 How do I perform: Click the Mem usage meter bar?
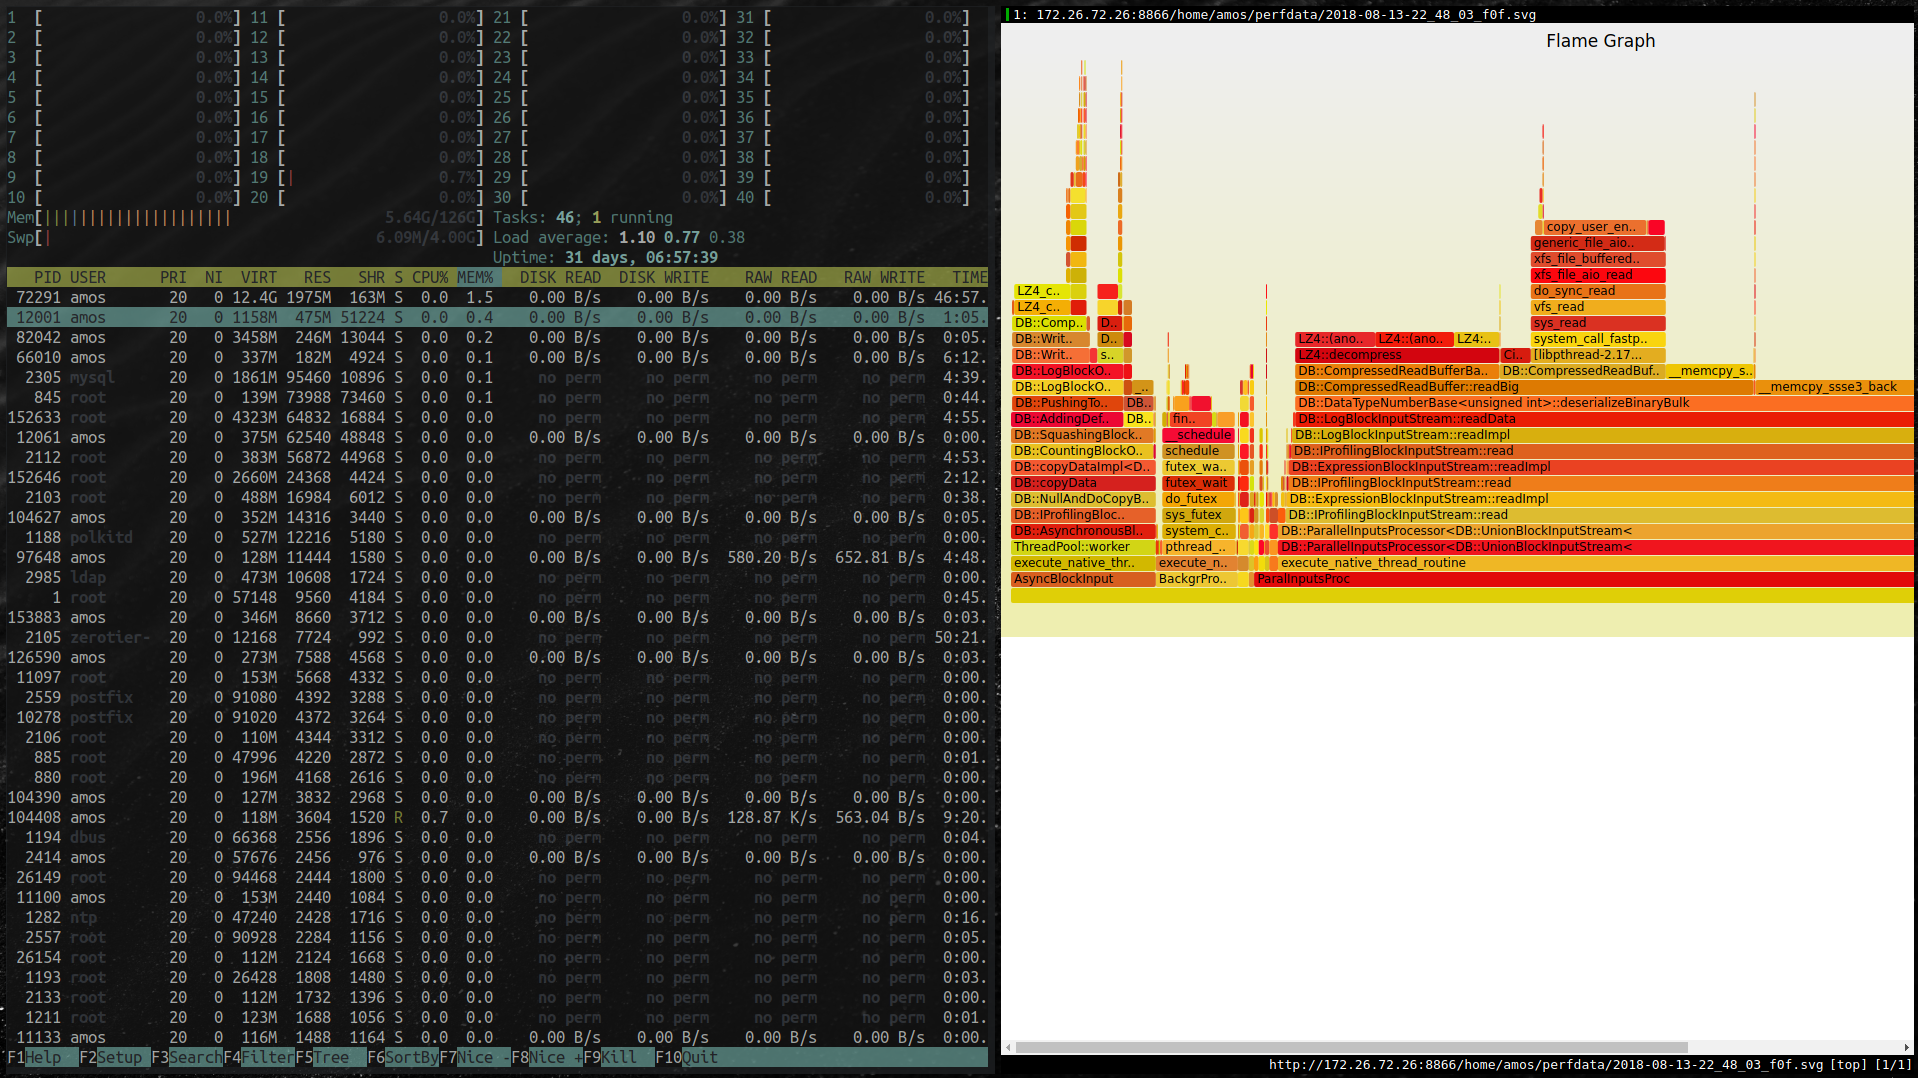pos(245,217)
